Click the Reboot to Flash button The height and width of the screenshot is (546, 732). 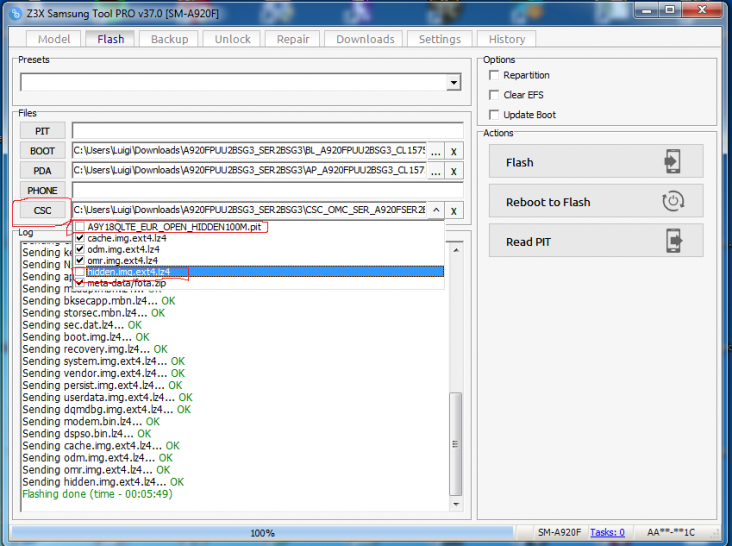[596, 201]
